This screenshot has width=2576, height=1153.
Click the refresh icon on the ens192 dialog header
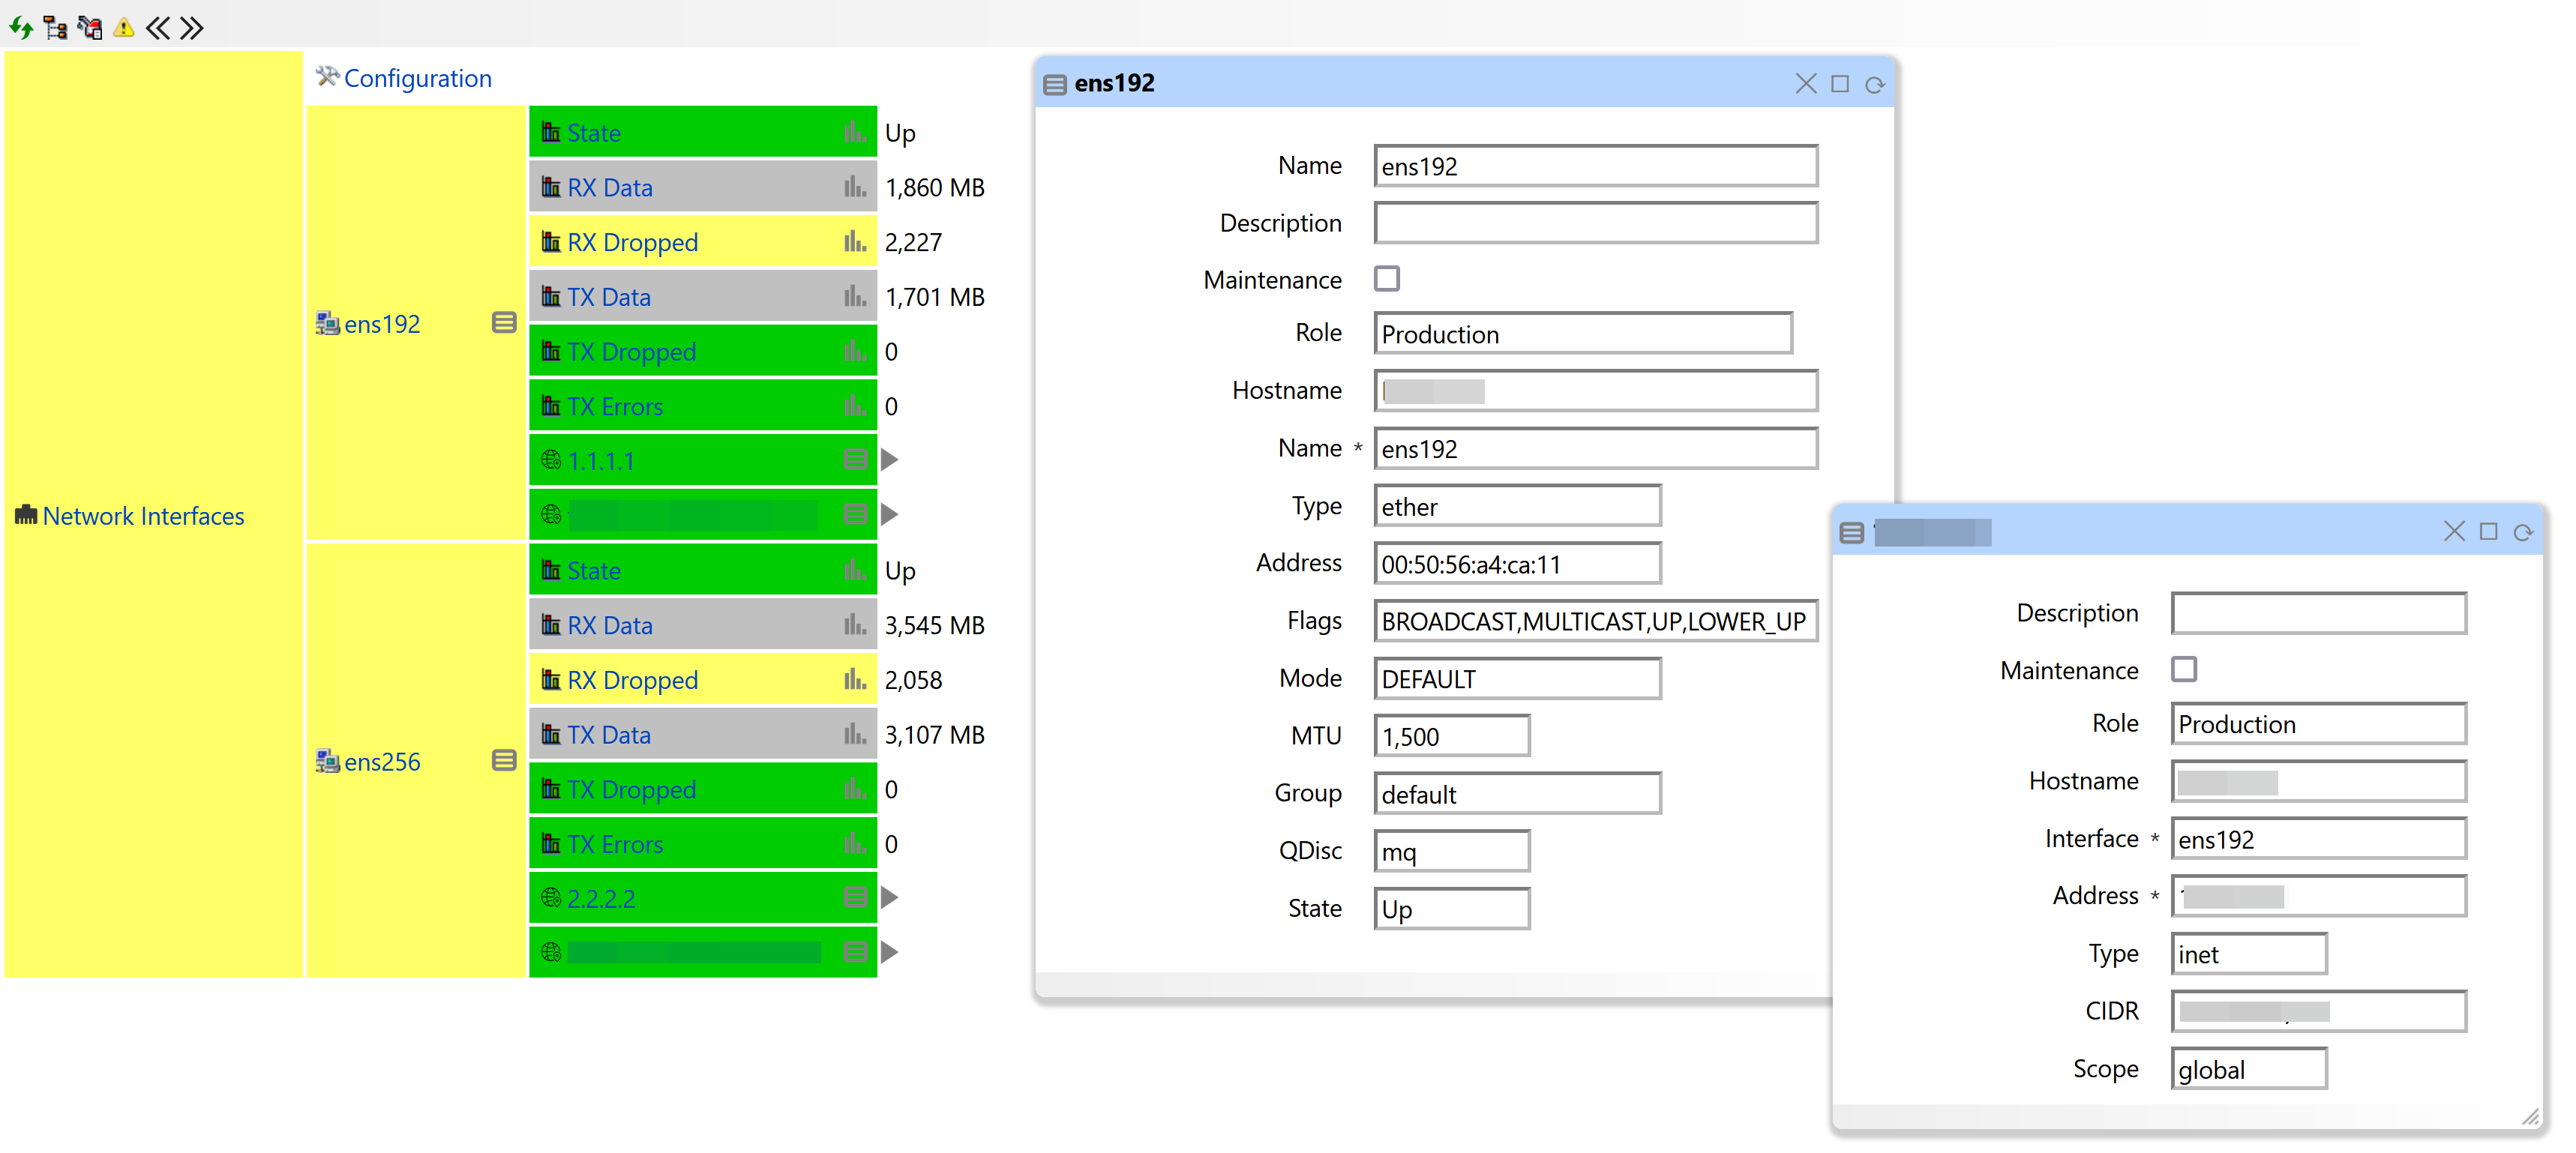[1874, 84]
